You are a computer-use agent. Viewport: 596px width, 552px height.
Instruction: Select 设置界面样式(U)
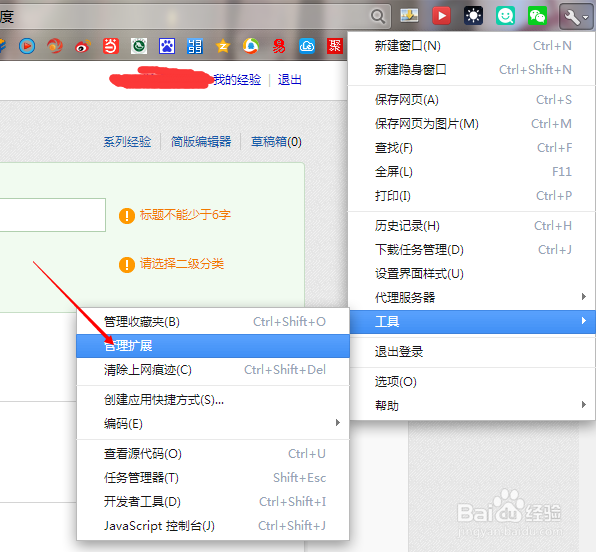click(472, 274)
